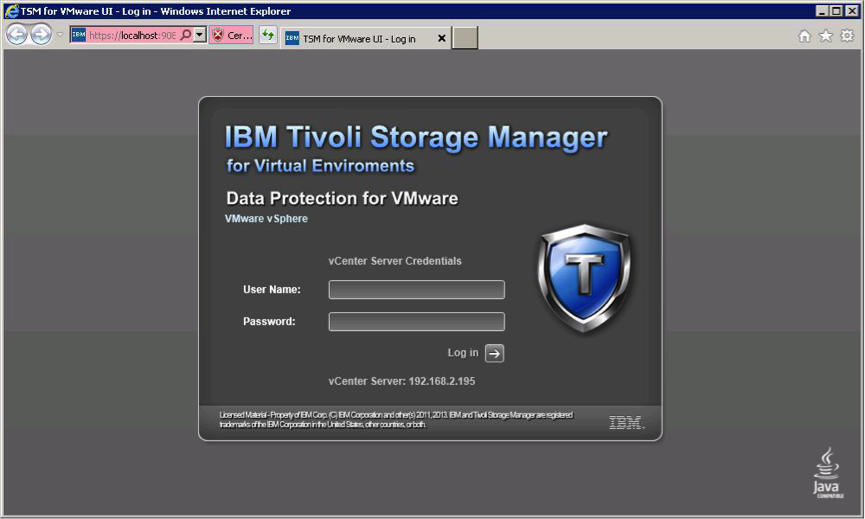Maximize the Internet Explorer window
865x519 pixels.
[x=837, y=11]
